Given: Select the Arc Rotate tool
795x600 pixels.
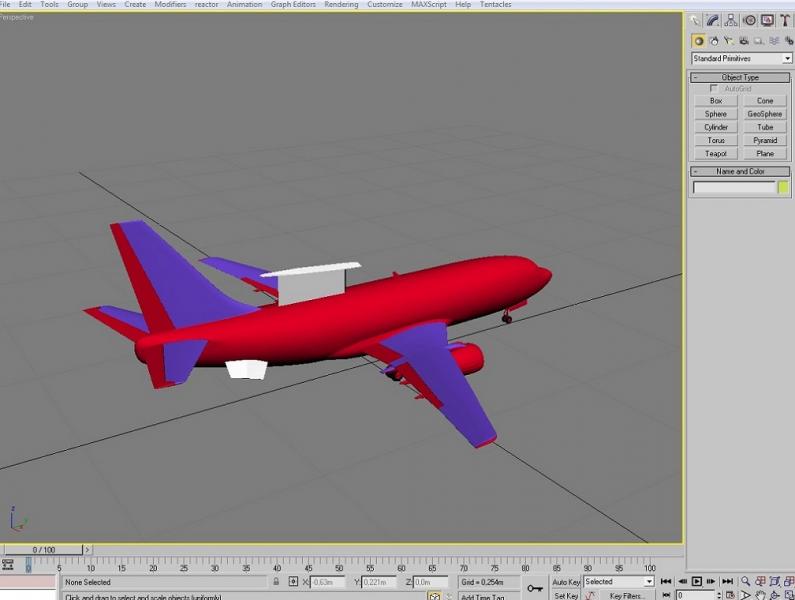Looking at the screenshot, I should [775, 595].
